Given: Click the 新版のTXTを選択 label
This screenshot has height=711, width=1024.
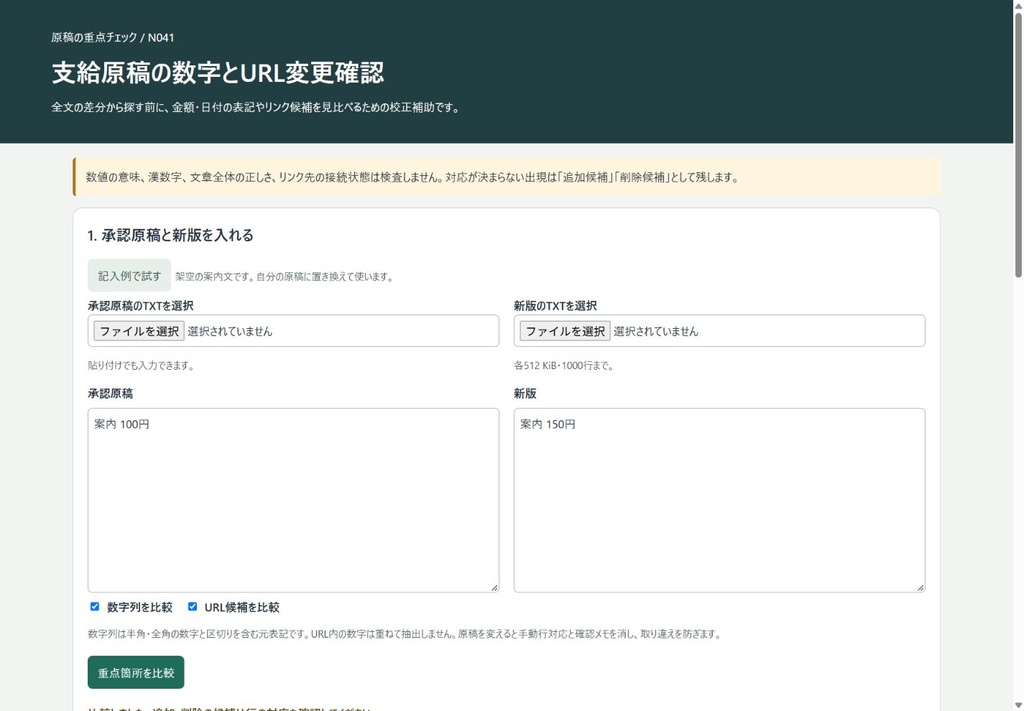Looking at the screenshot, I should pos(555,306).
